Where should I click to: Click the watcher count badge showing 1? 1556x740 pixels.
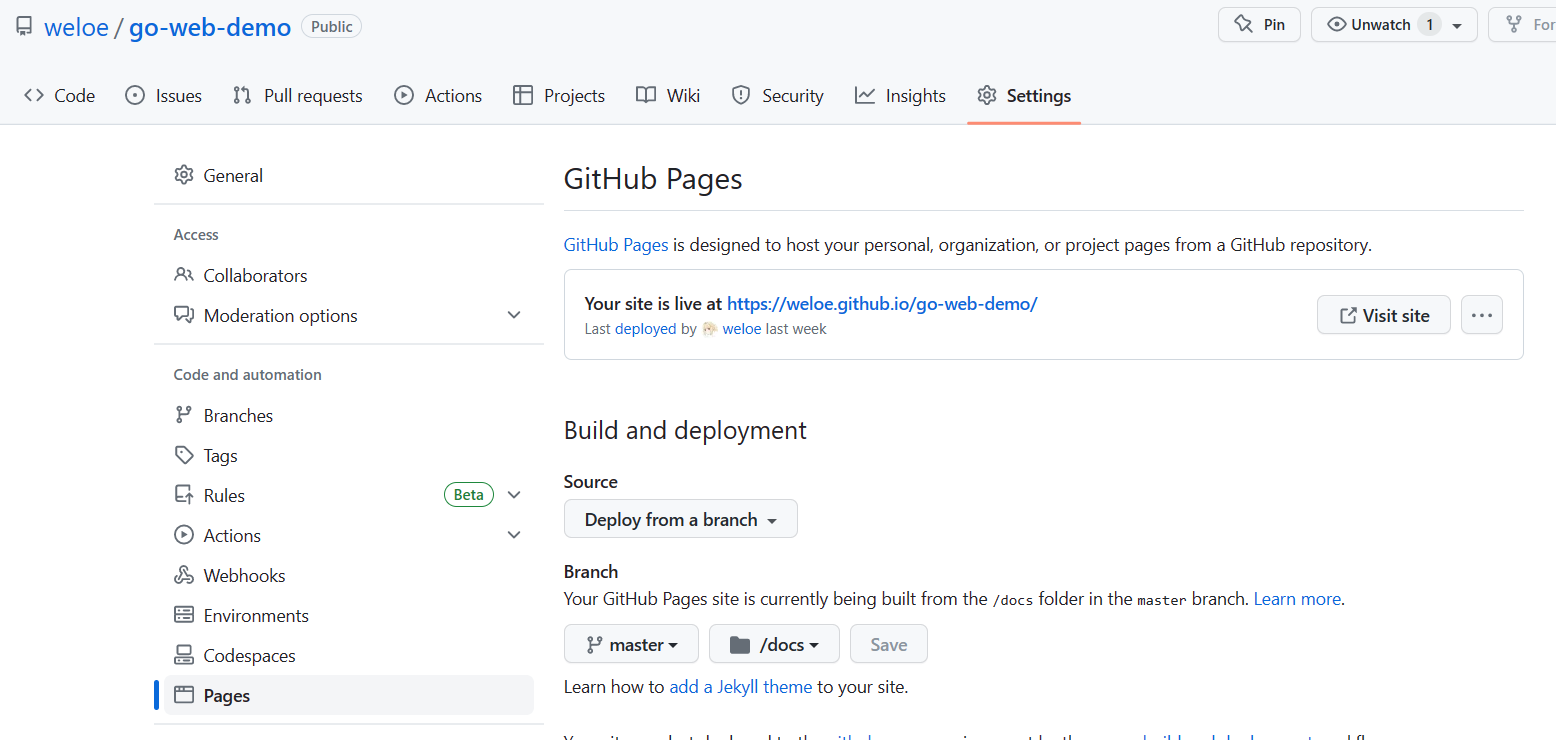tap(1429, 25)
